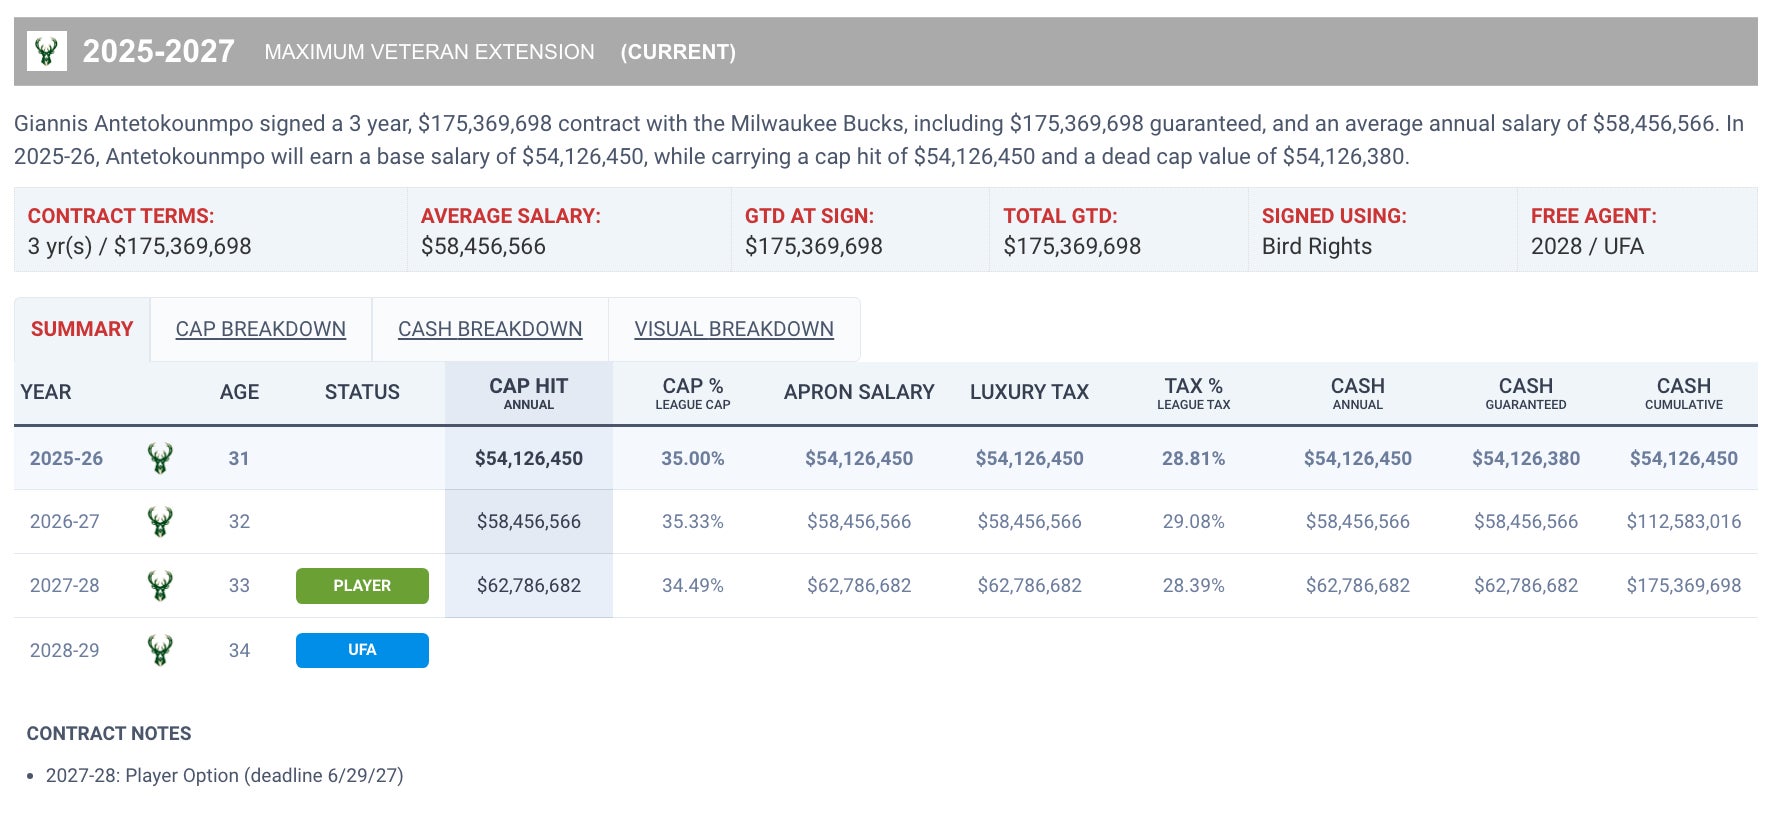1780x822 pixels.
Task: Click the APRON SALARY column header
Action: (859, 392)
